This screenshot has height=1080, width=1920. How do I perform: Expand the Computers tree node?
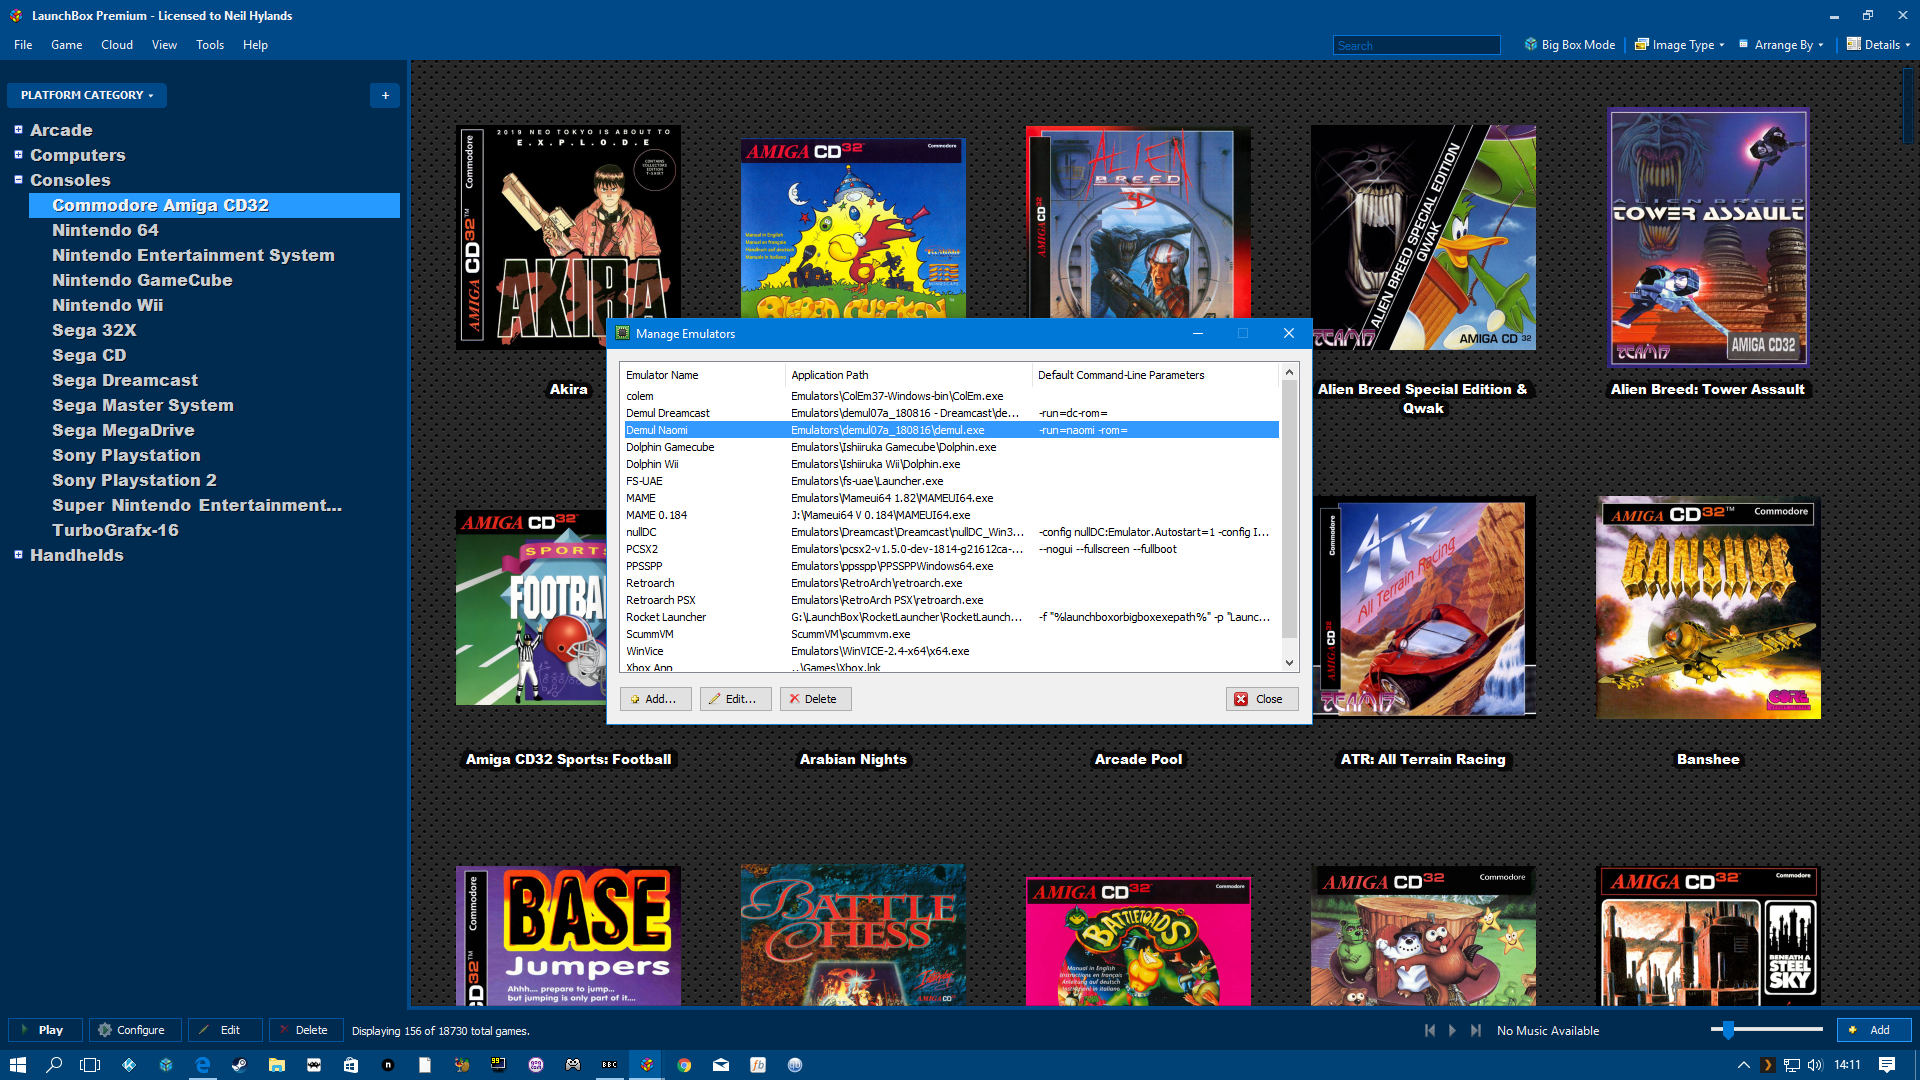coord(18,154)
